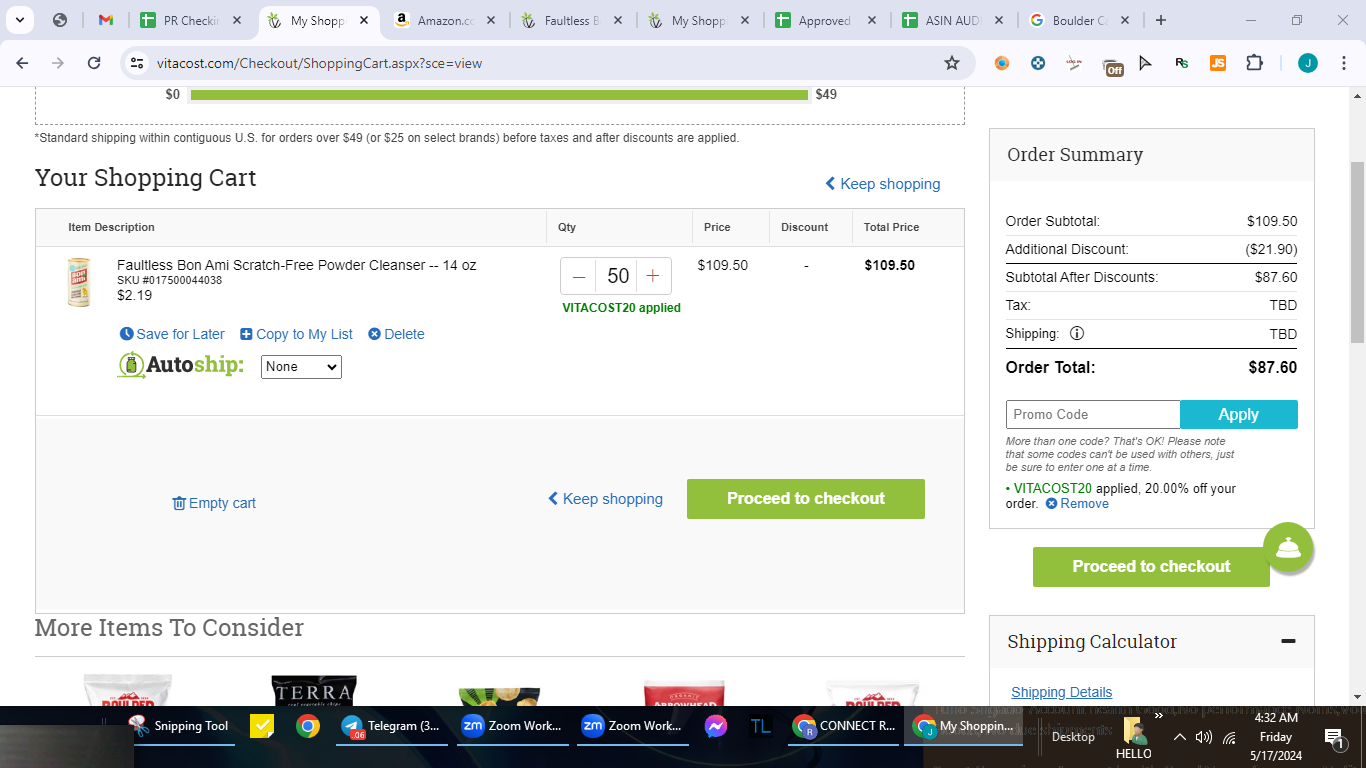Viewport: 1366px width, 768px height.
Task: Click the extension icon with Off badge
Action: [1112, 66]
